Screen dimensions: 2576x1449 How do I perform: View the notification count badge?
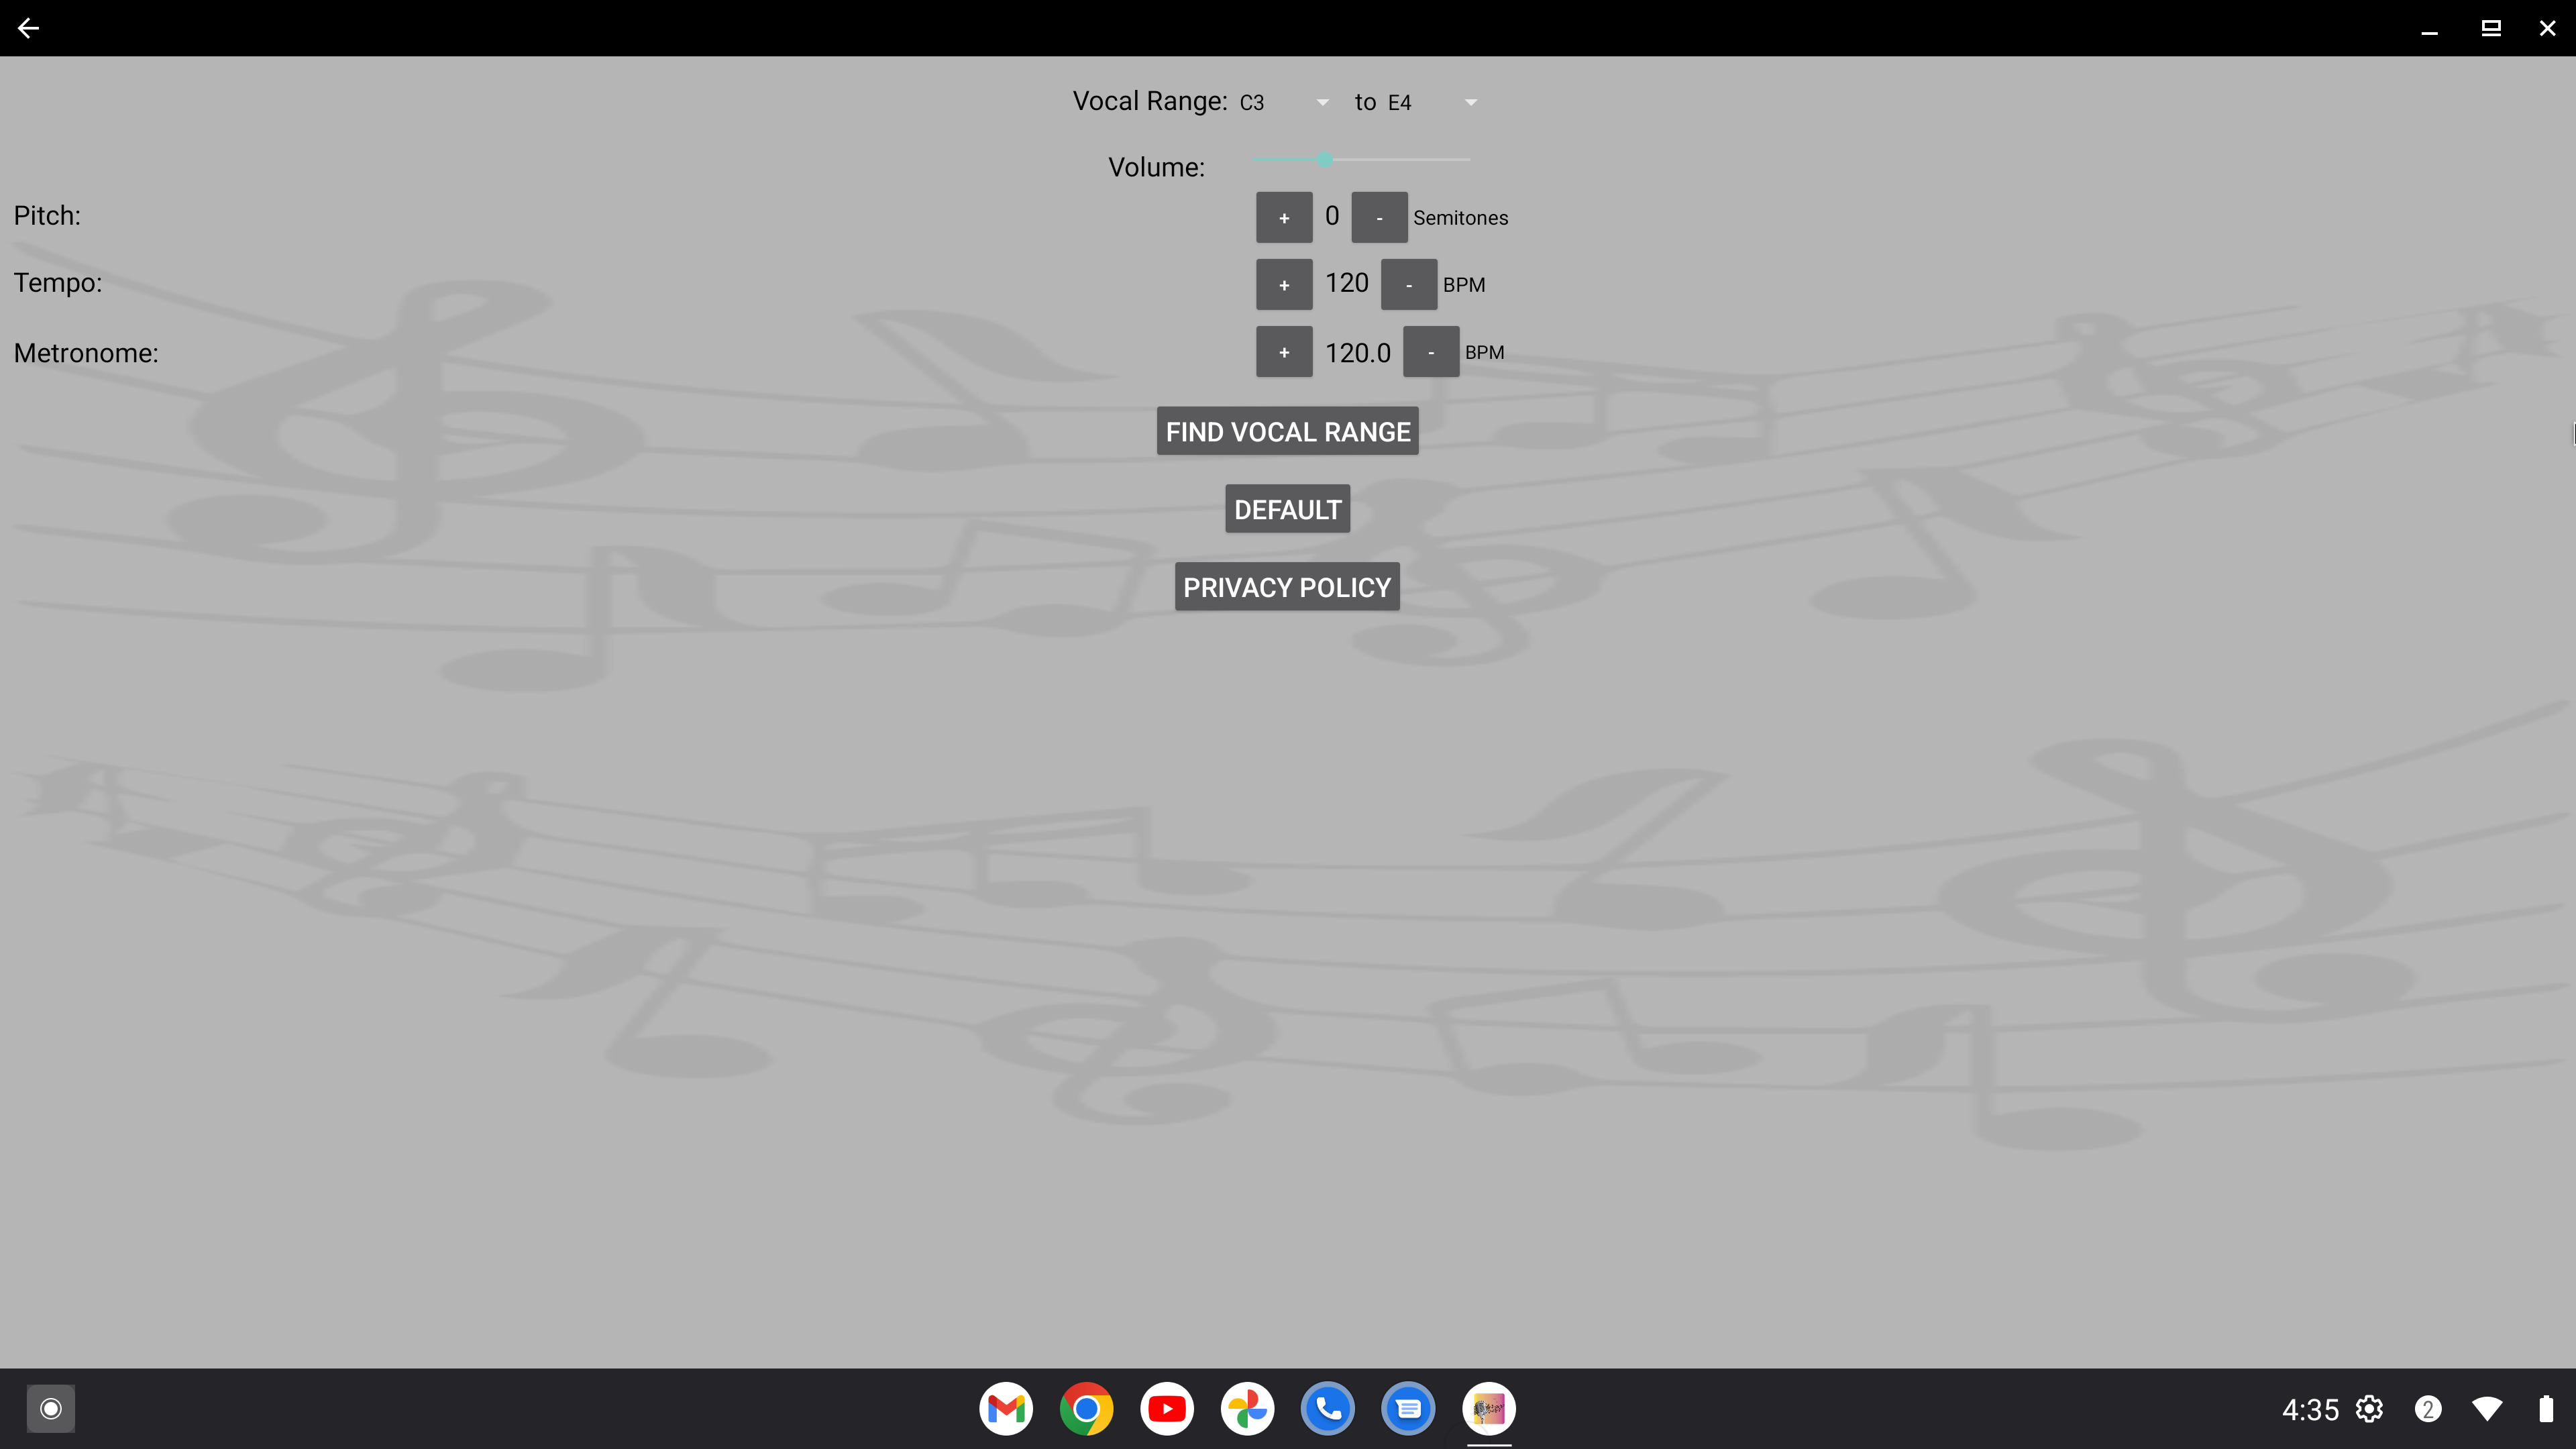[2428, 1409]
